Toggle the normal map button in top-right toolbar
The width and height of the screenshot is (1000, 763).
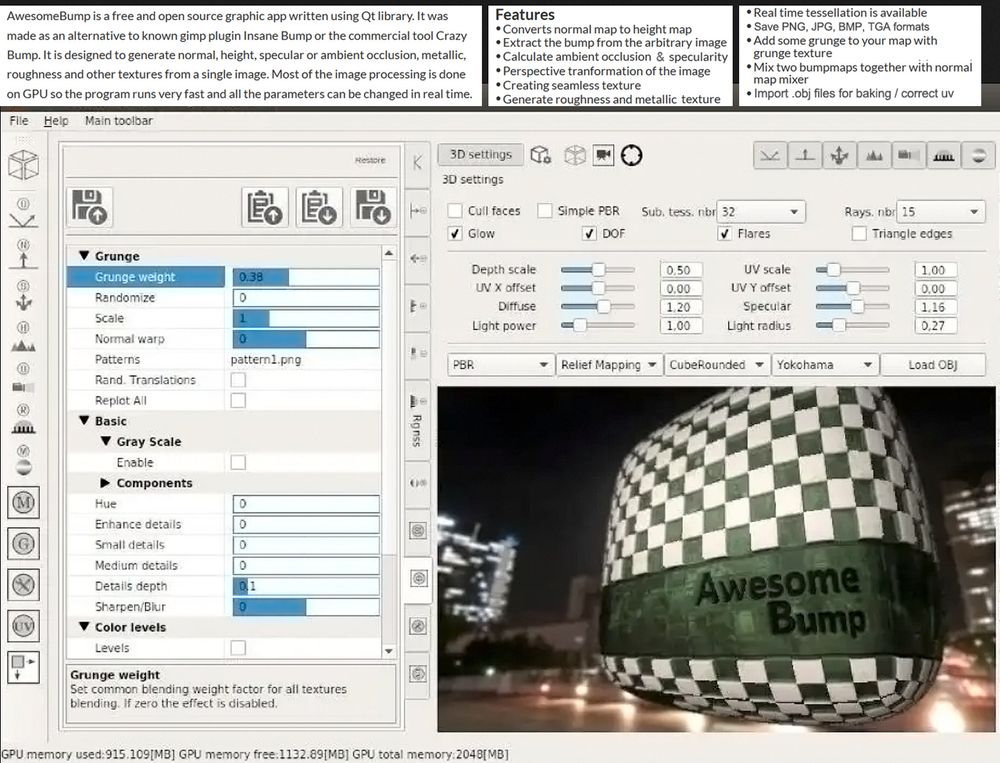pos(805,155)
